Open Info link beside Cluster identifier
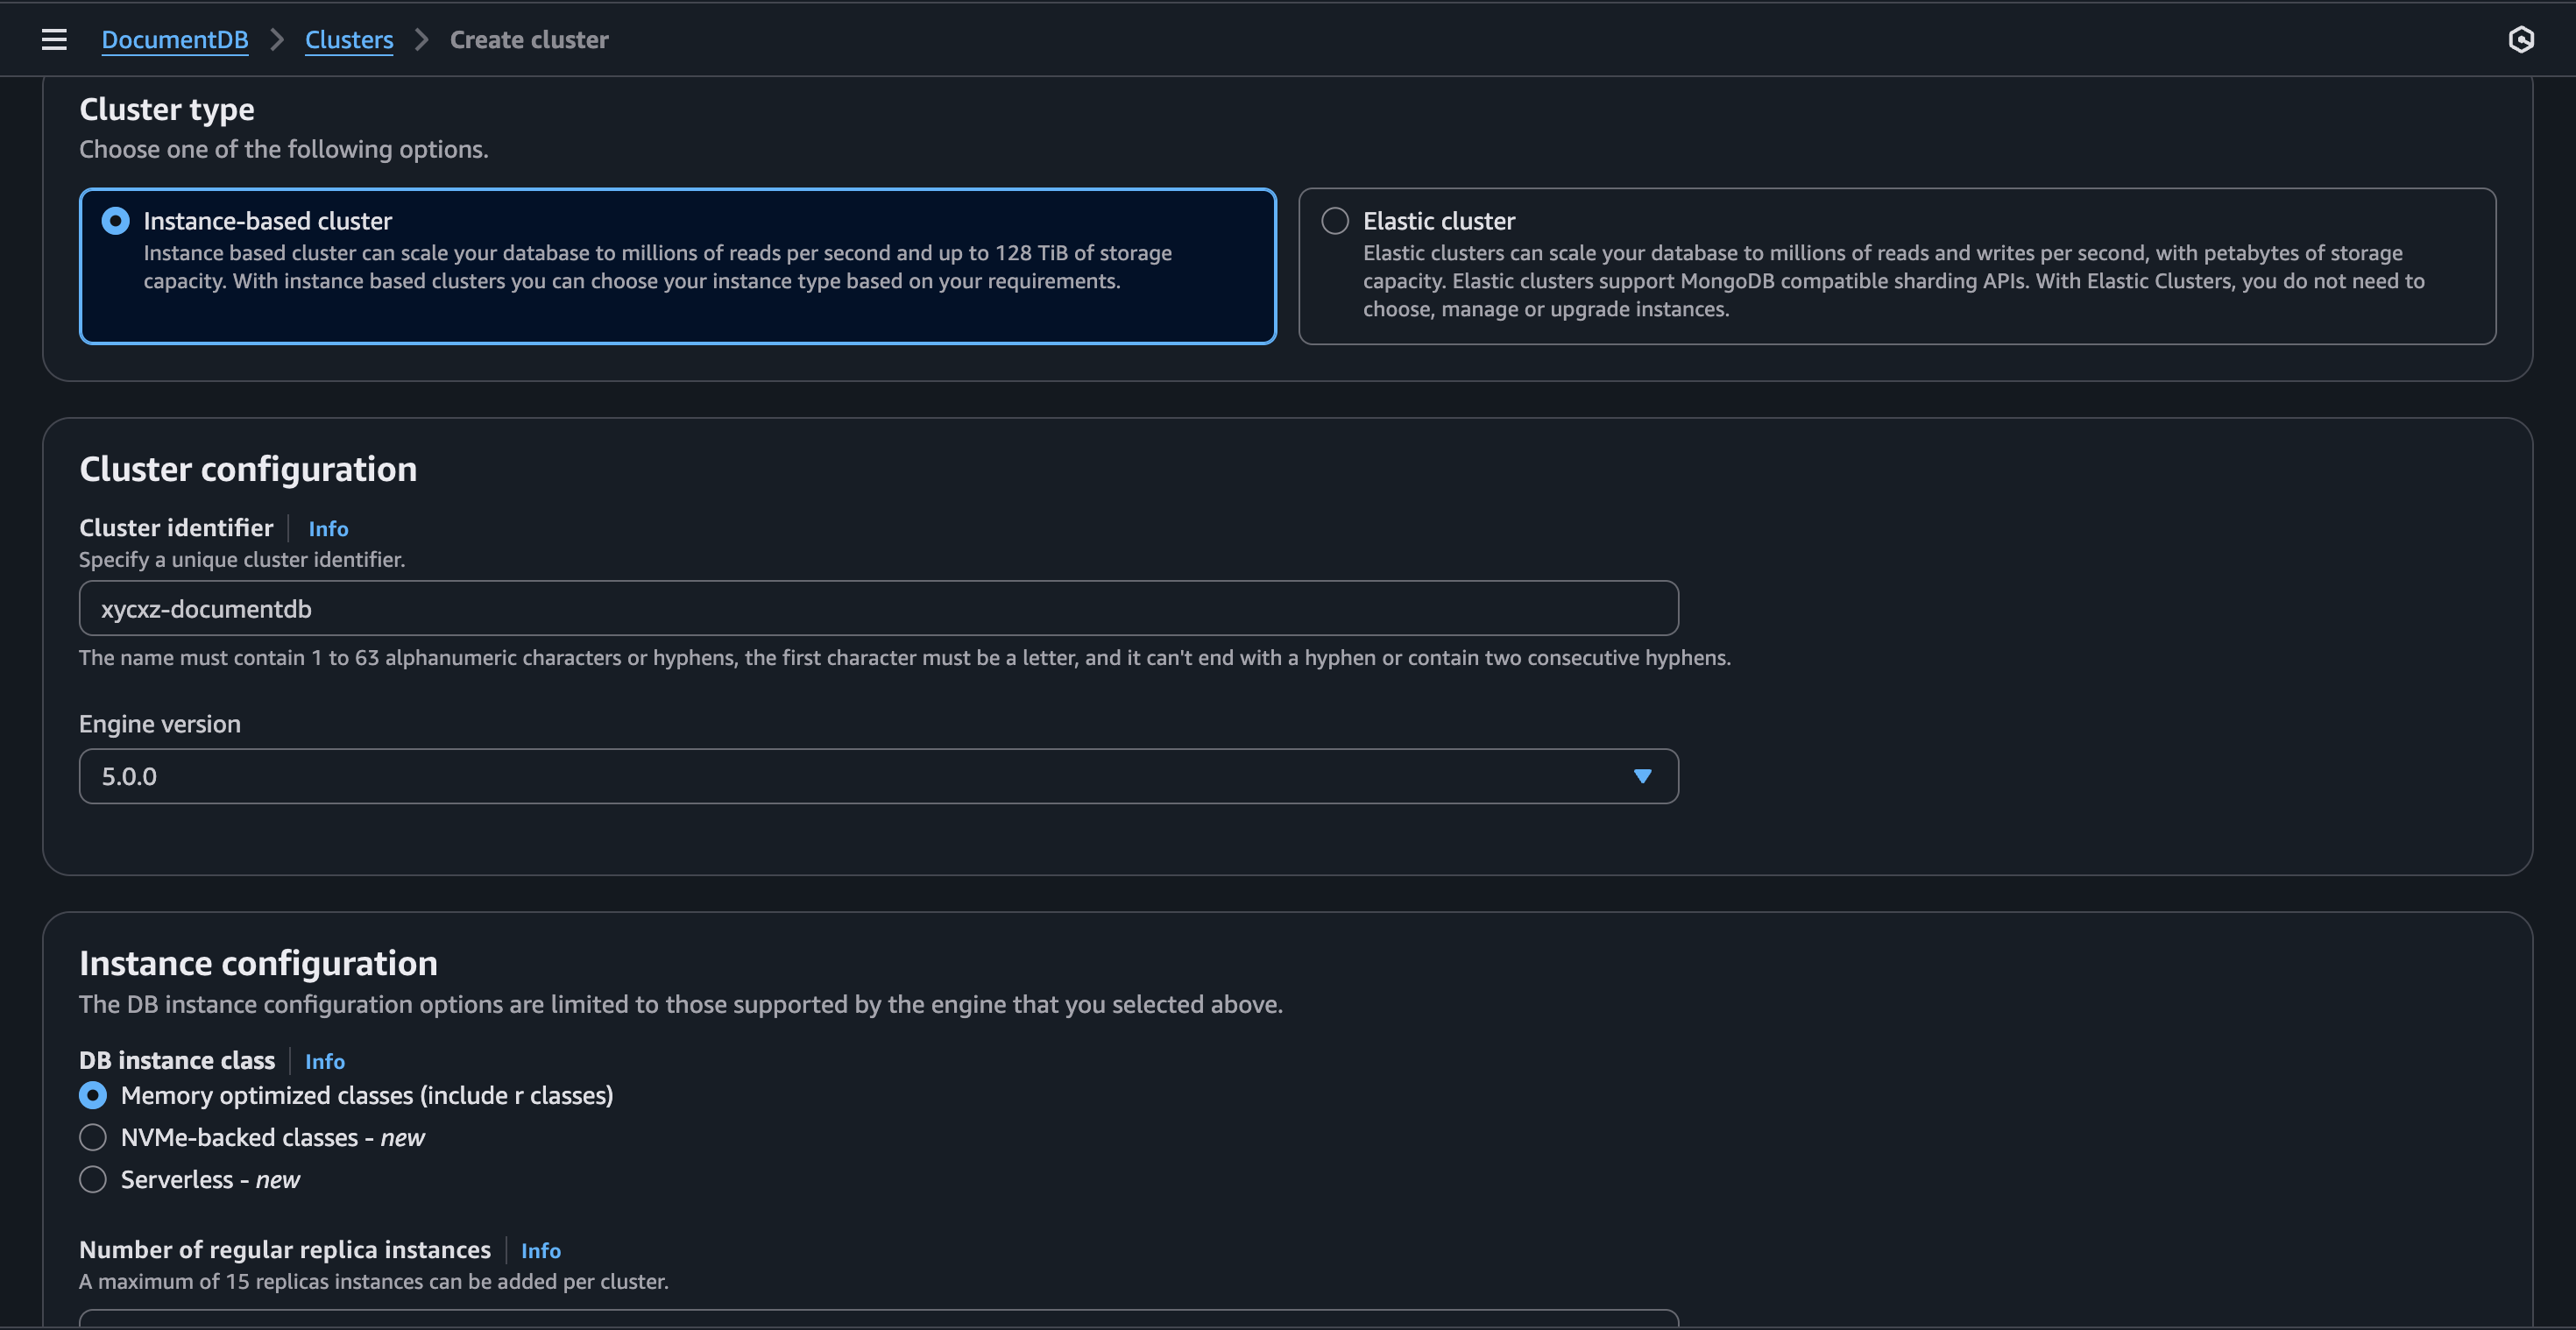The height and width of the screenshot is (1330, 2576). 328,529
